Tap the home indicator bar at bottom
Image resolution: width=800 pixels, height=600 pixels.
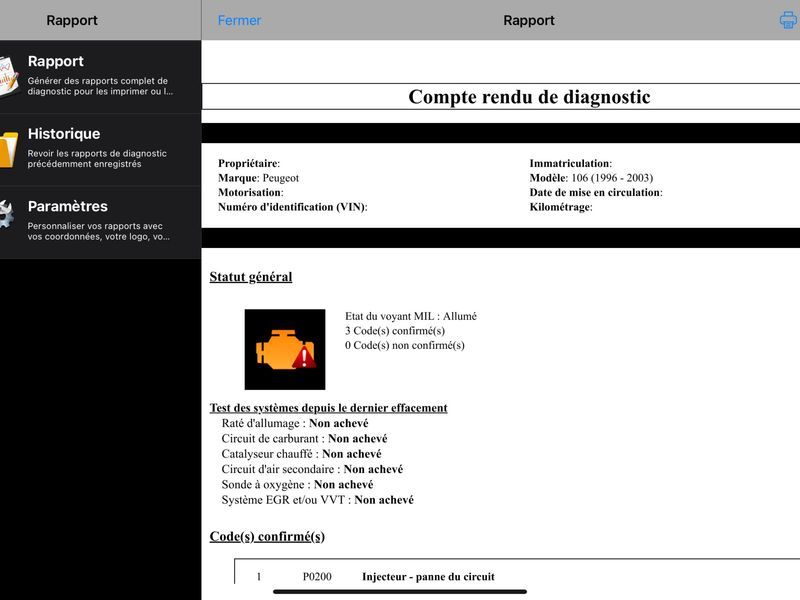(x=399, y=592)
